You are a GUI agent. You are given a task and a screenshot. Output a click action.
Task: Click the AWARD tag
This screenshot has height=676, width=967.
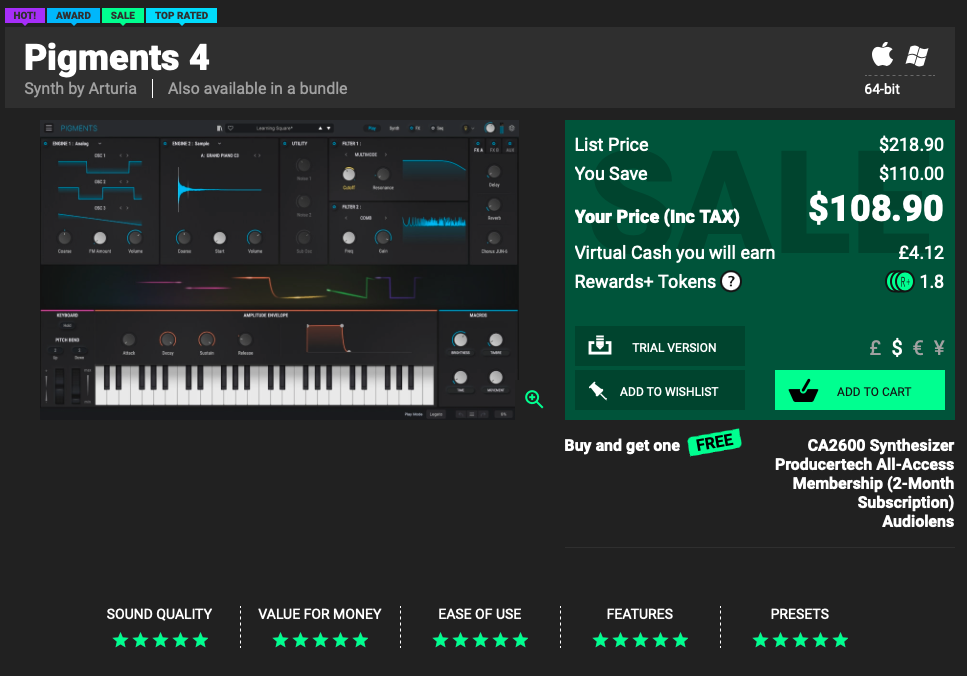click(73, 15)
